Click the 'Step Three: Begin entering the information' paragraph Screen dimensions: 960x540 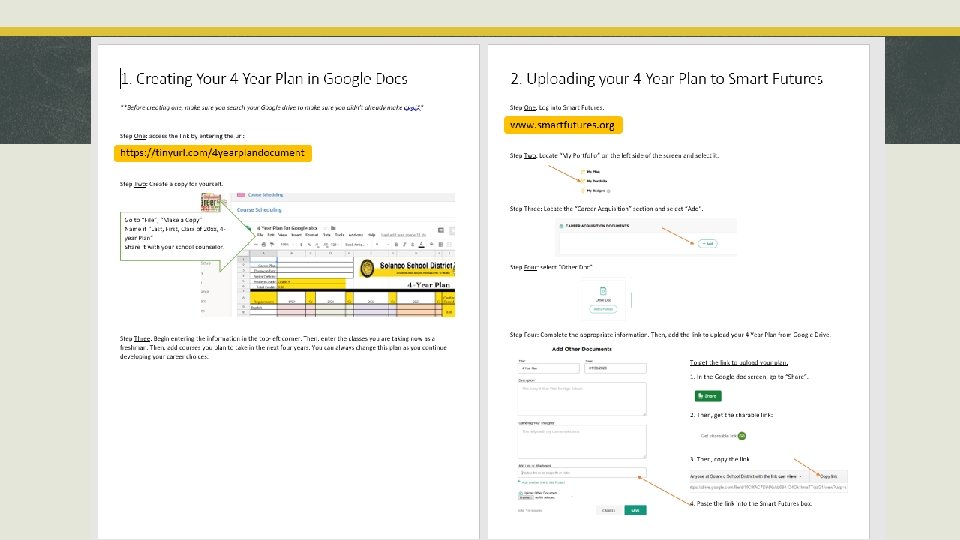point(283,347)
